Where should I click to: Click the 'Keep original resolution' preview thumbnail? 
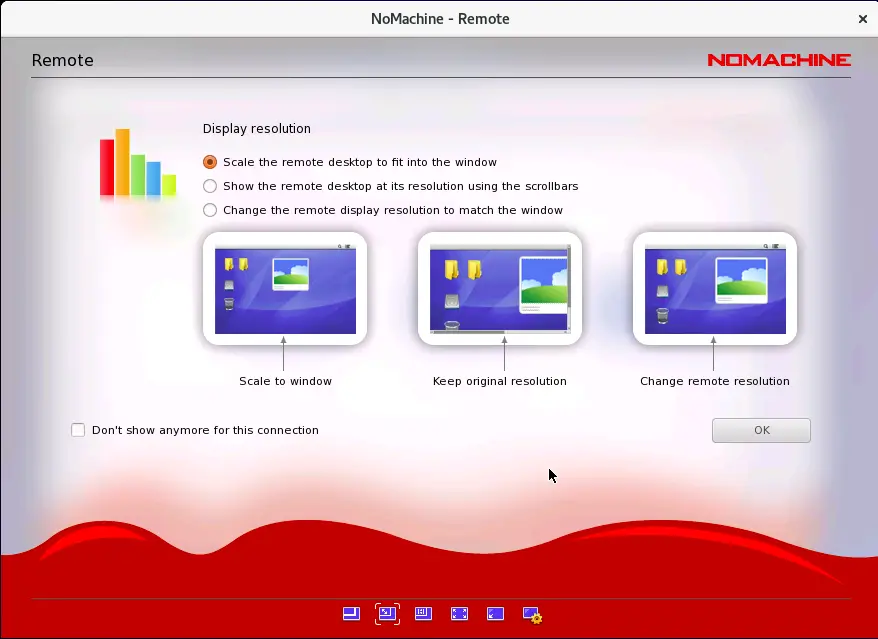[500, 288]
